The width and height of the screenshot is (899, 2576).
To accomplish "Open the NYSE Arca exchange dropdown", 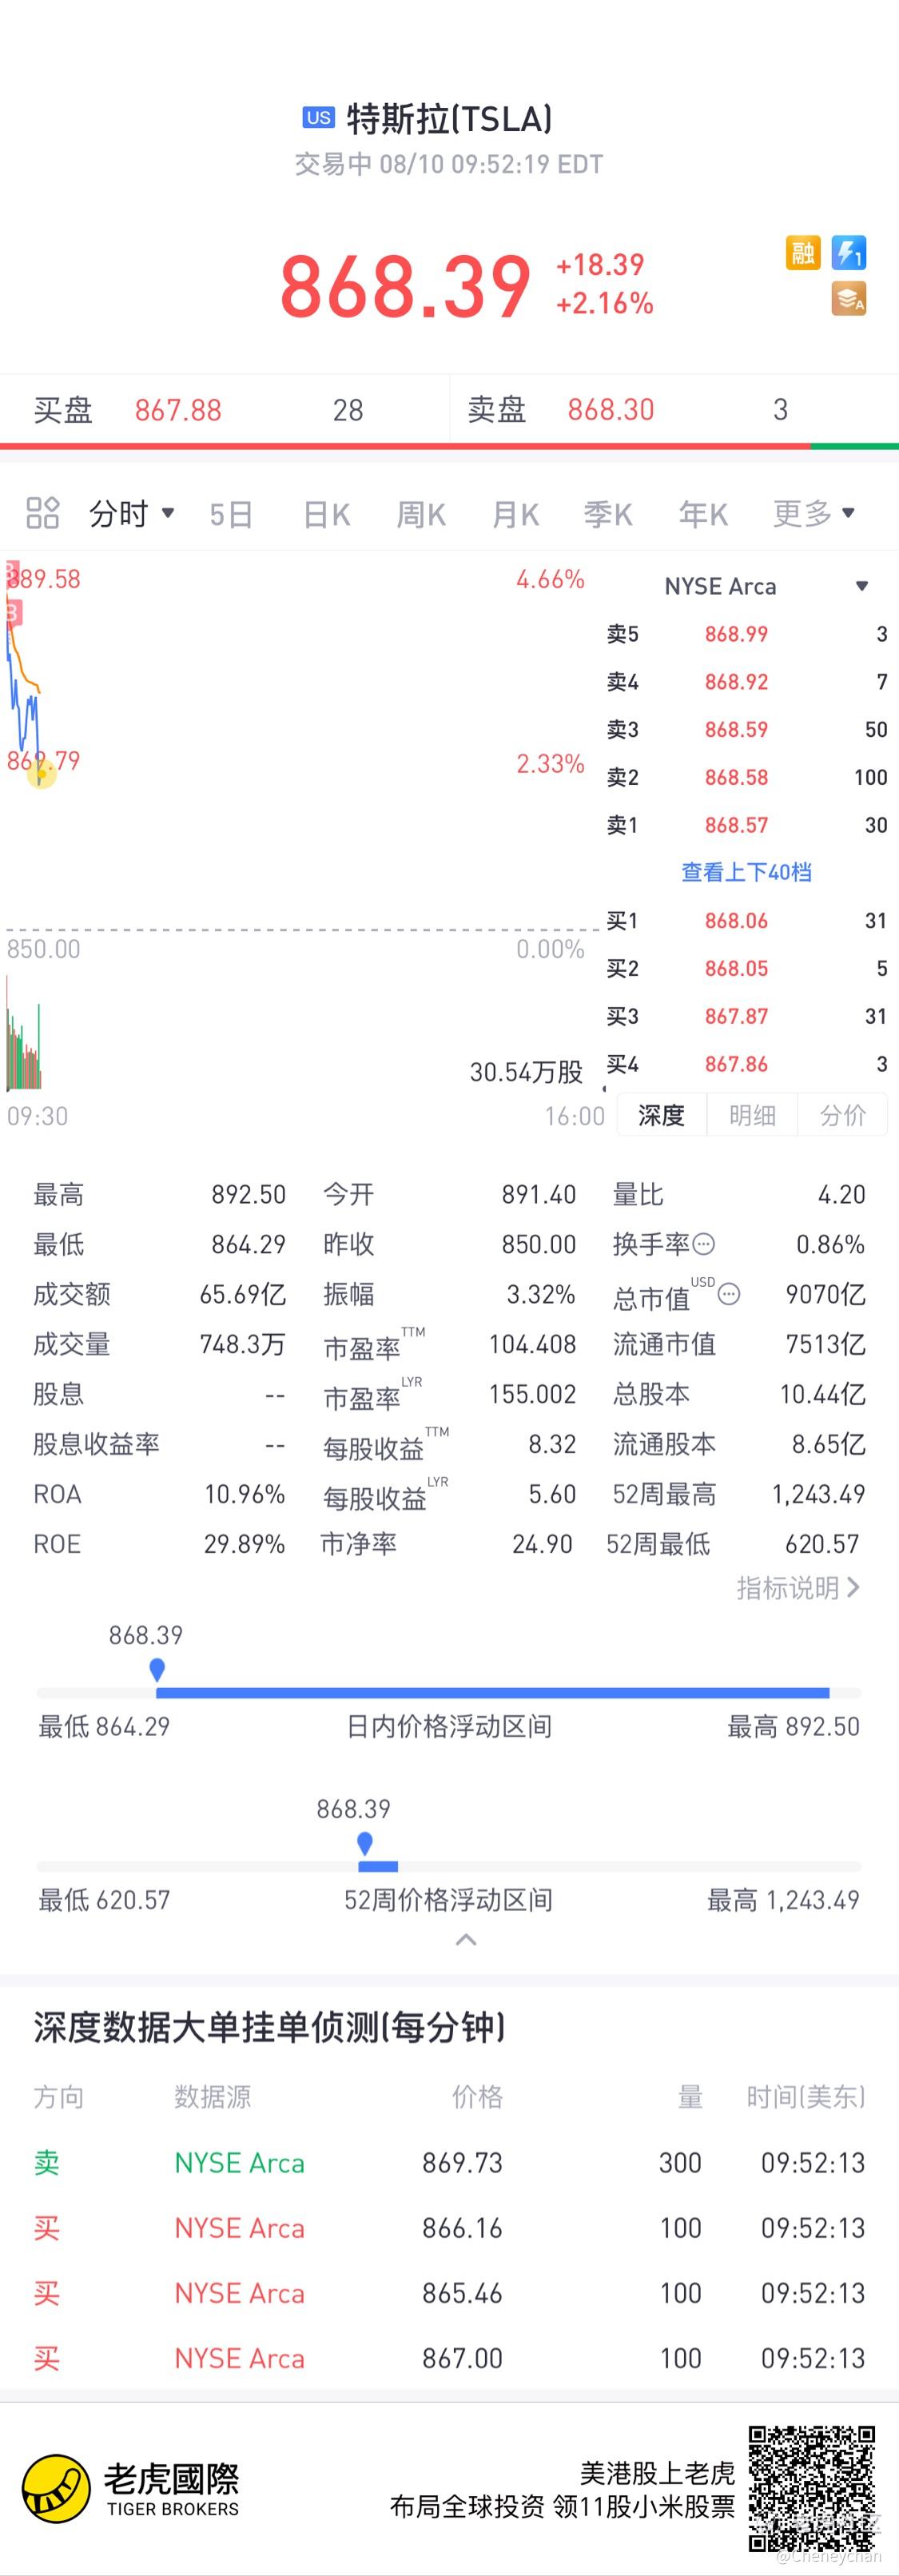I will point(766,586).
